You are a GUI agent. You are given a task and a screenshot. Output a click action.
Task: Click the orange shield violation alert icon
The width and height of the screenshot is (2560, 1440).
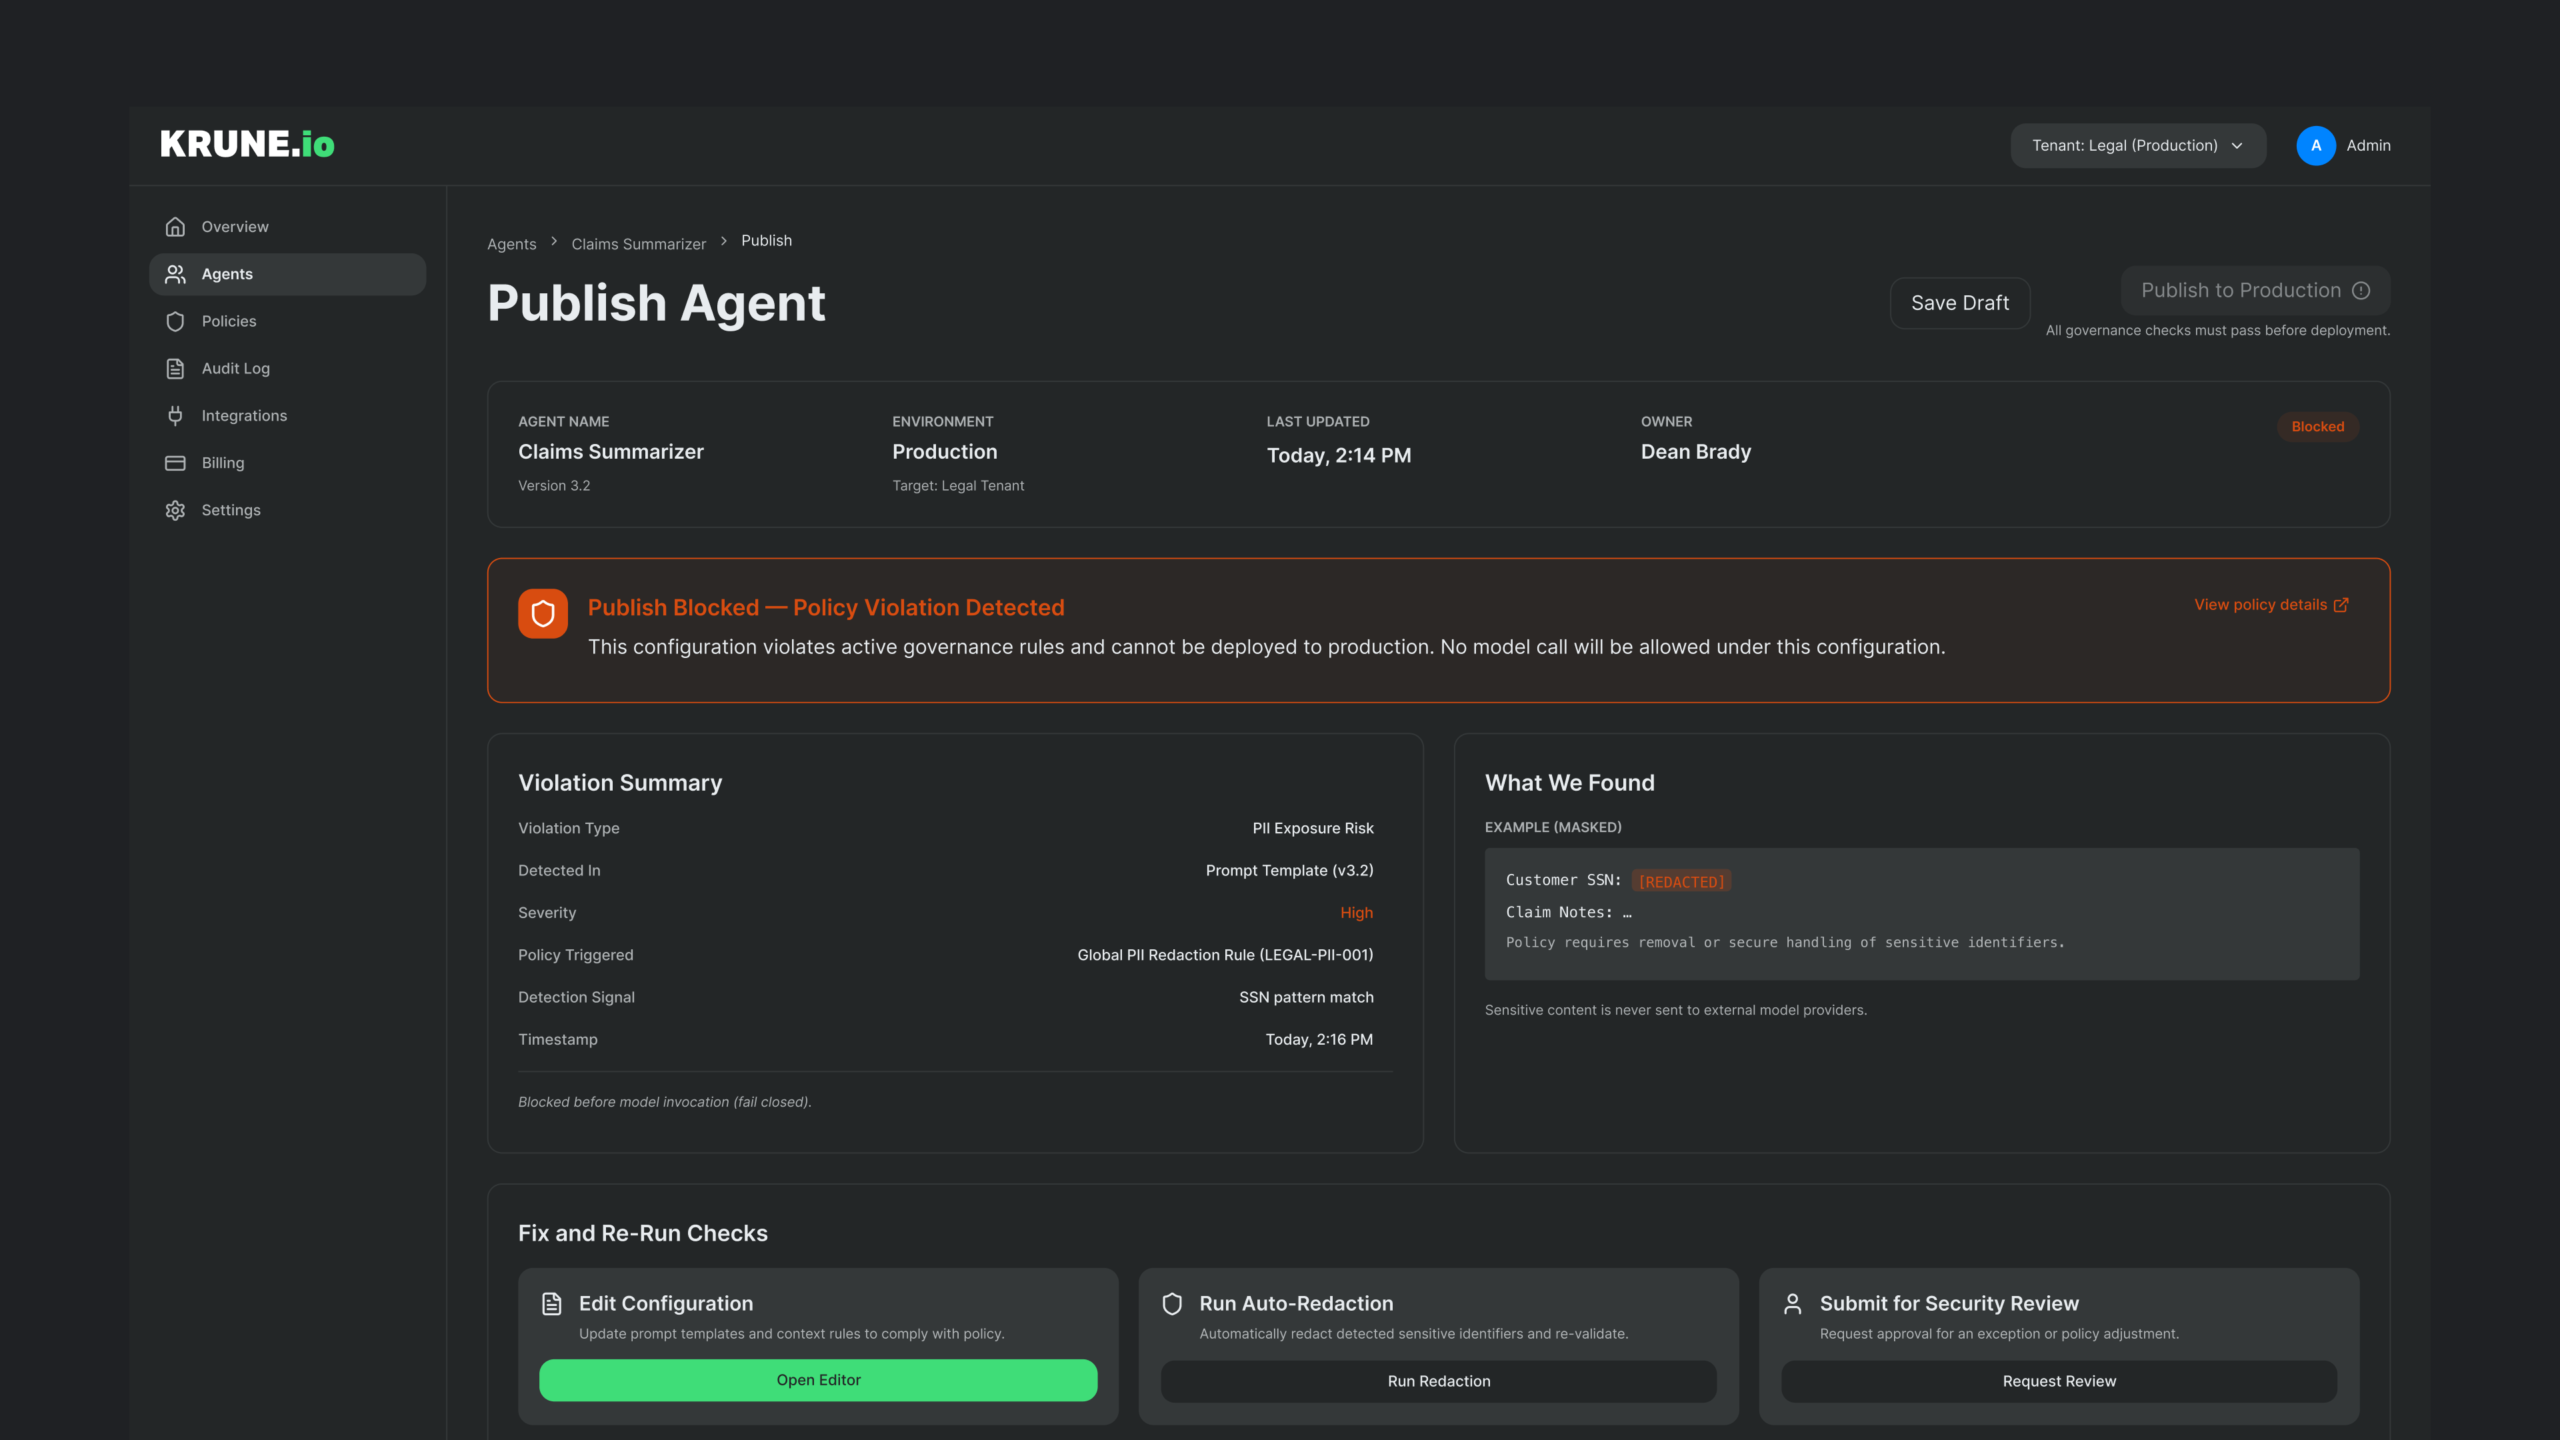pyautogui.click(x=543, y=613)
